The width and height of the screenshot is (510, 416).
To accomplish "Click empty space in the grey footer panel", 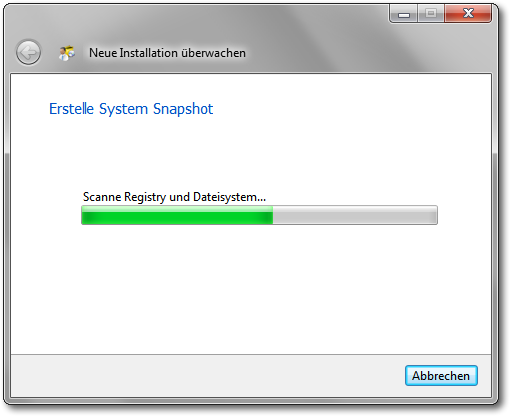I will 200,376.
